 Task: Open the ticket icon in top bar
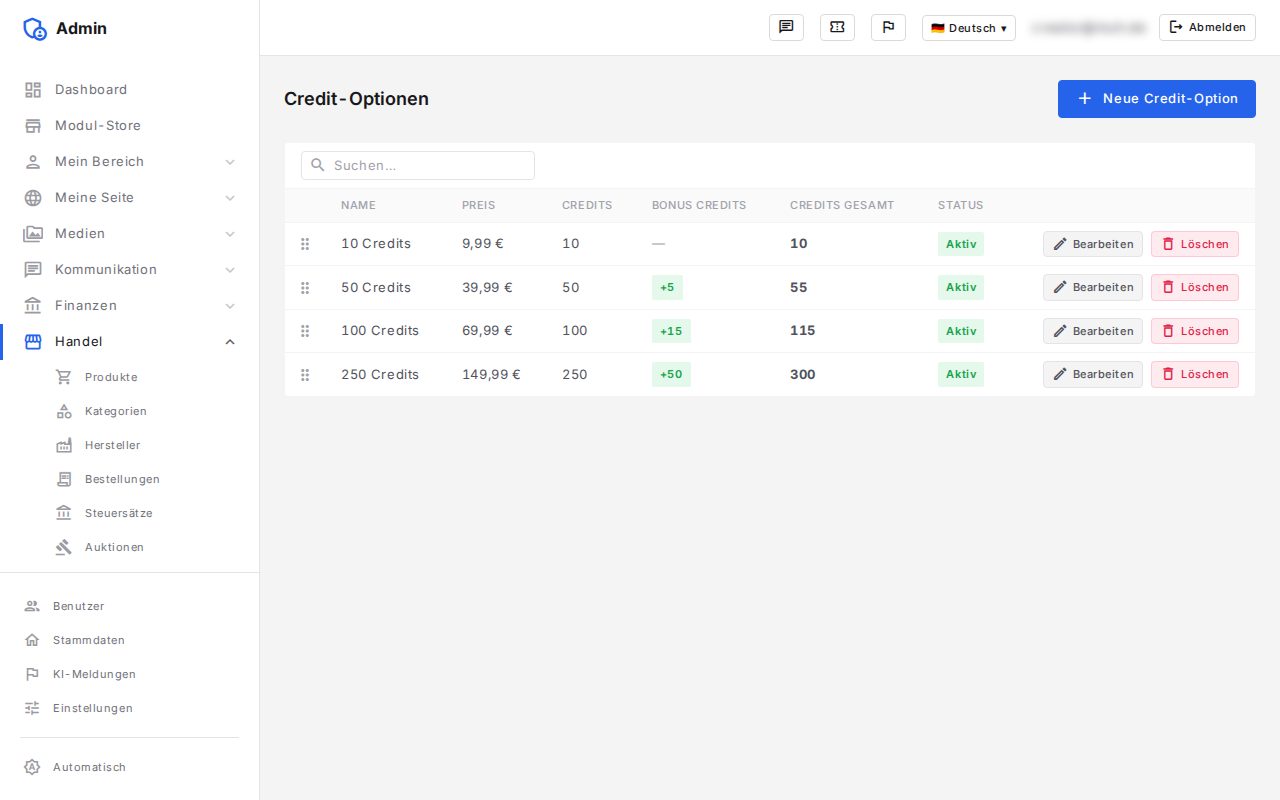(x=837, y=27)
